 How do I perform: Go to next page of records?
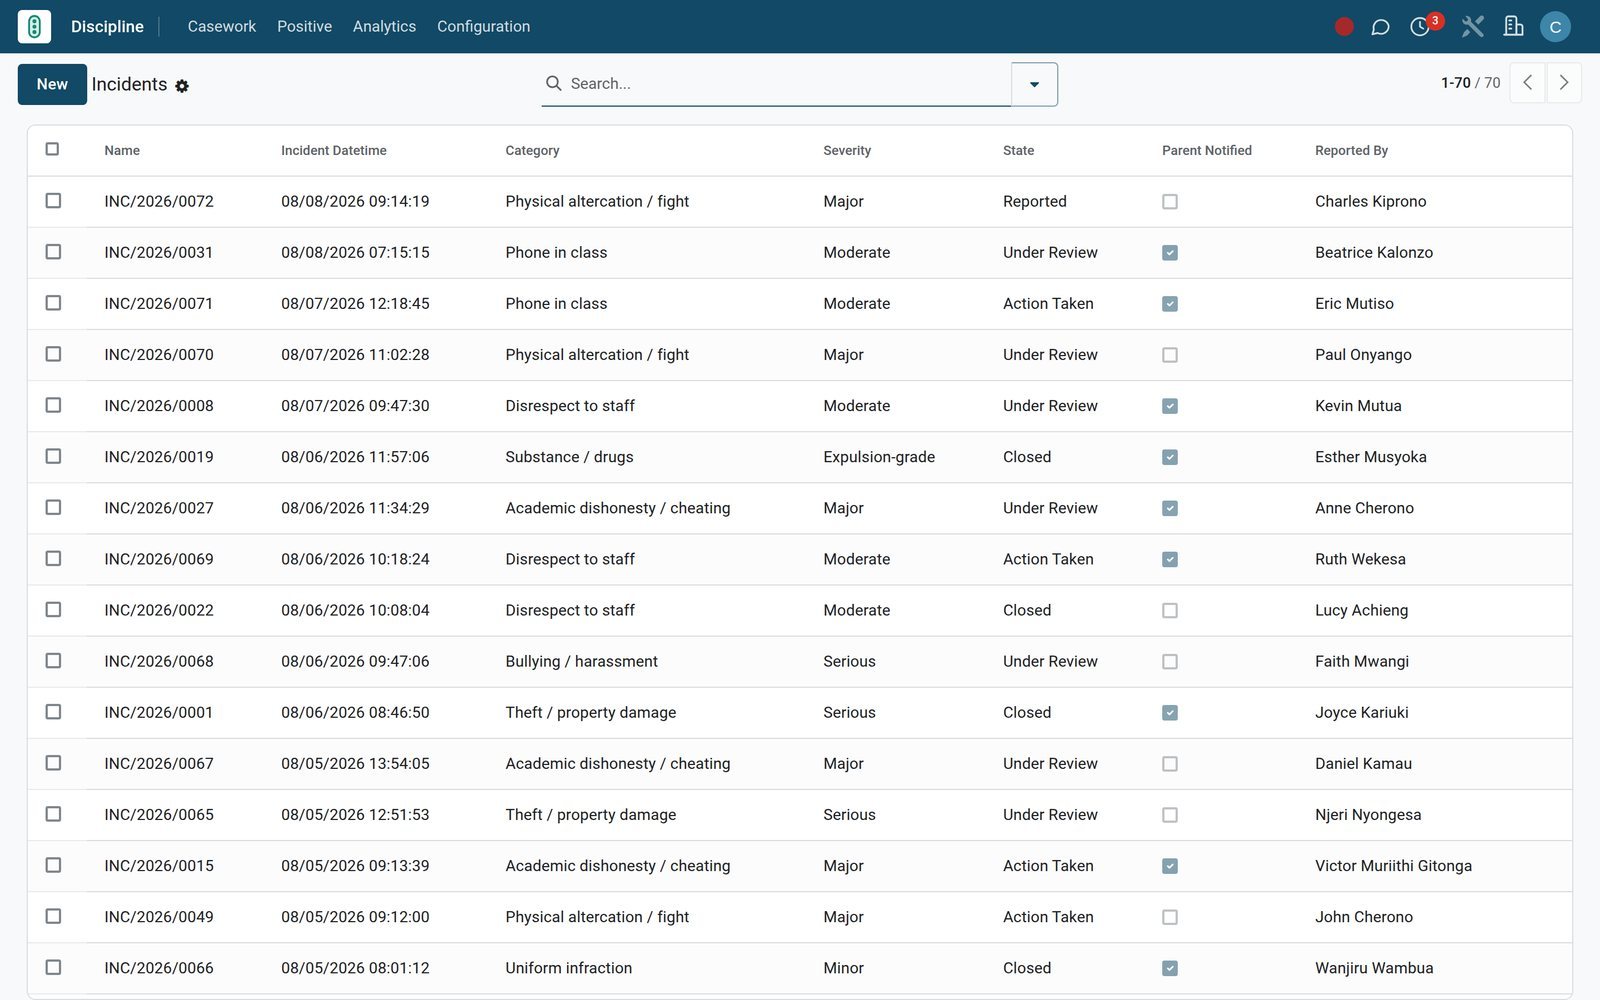[x=1563, y=83]
